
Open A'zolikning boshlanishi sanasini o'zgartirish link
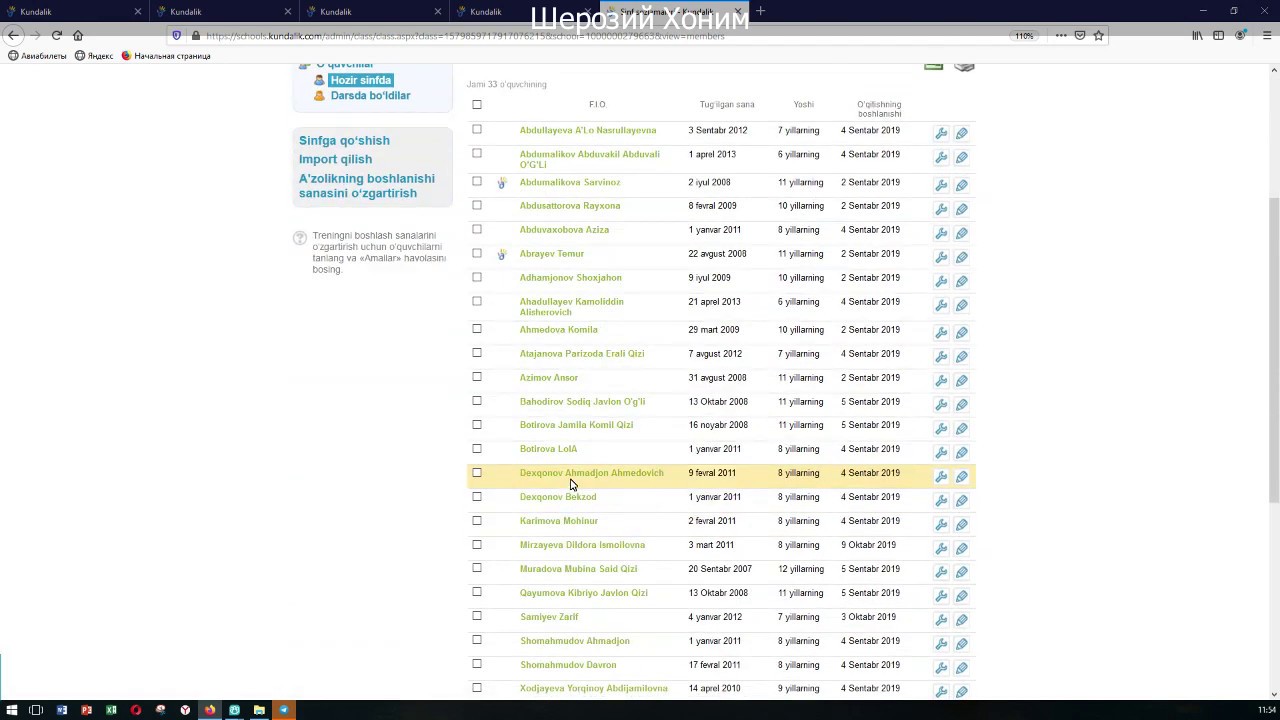(367, 186)
